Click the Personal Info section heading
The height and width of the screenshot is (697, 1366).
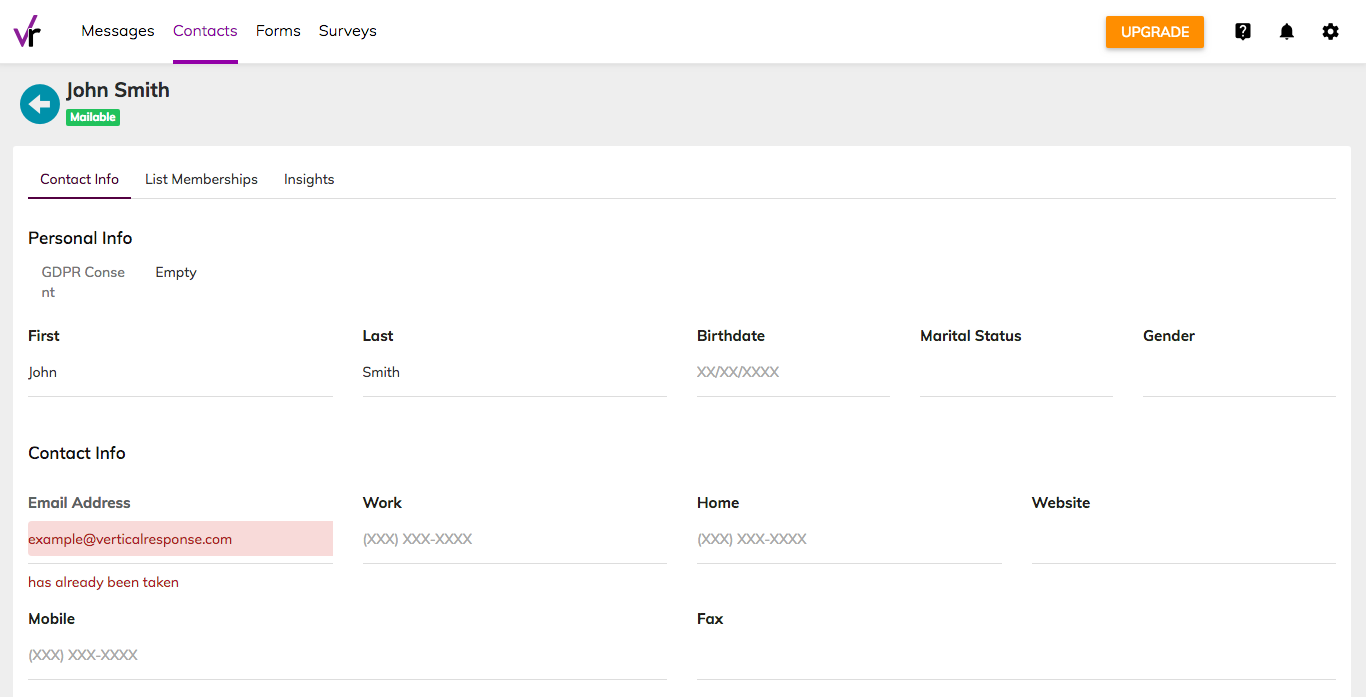[x=80, y=238]
